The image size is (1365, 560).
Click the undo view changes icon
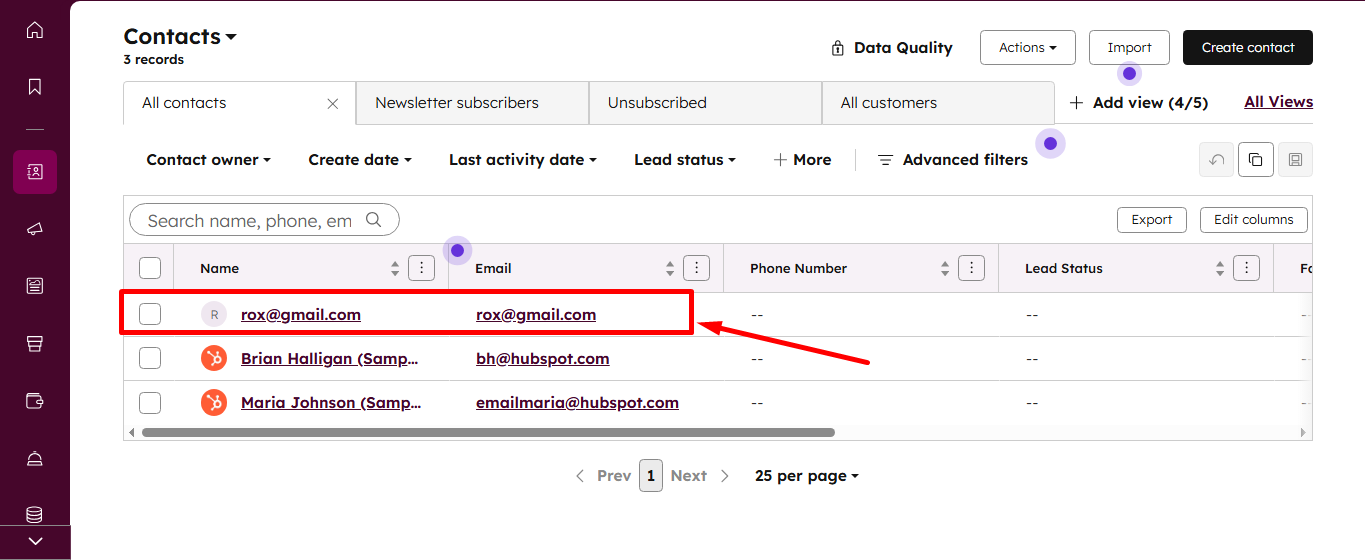(1216, 160)
